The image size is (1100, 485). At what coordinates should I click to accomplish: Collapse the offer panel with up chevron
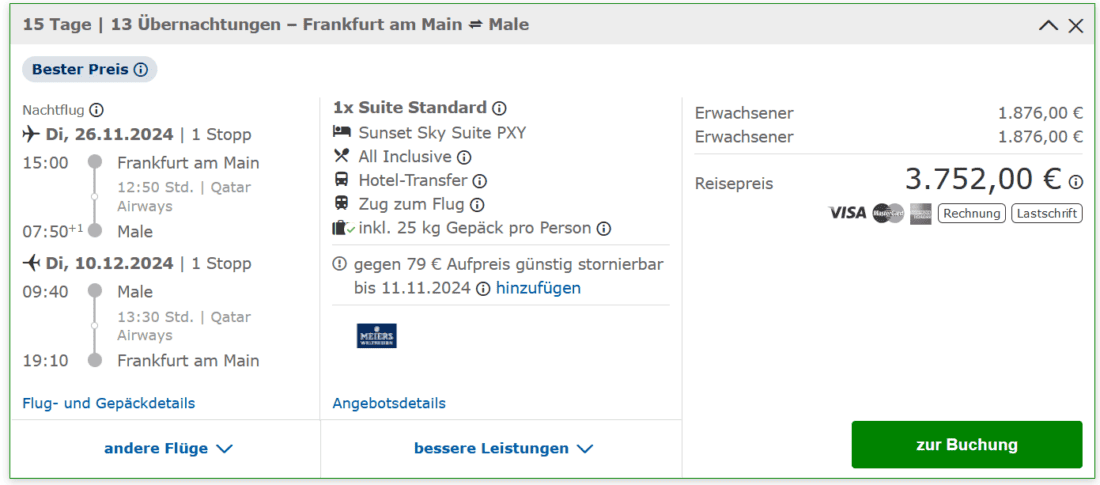coord(1048,26)
